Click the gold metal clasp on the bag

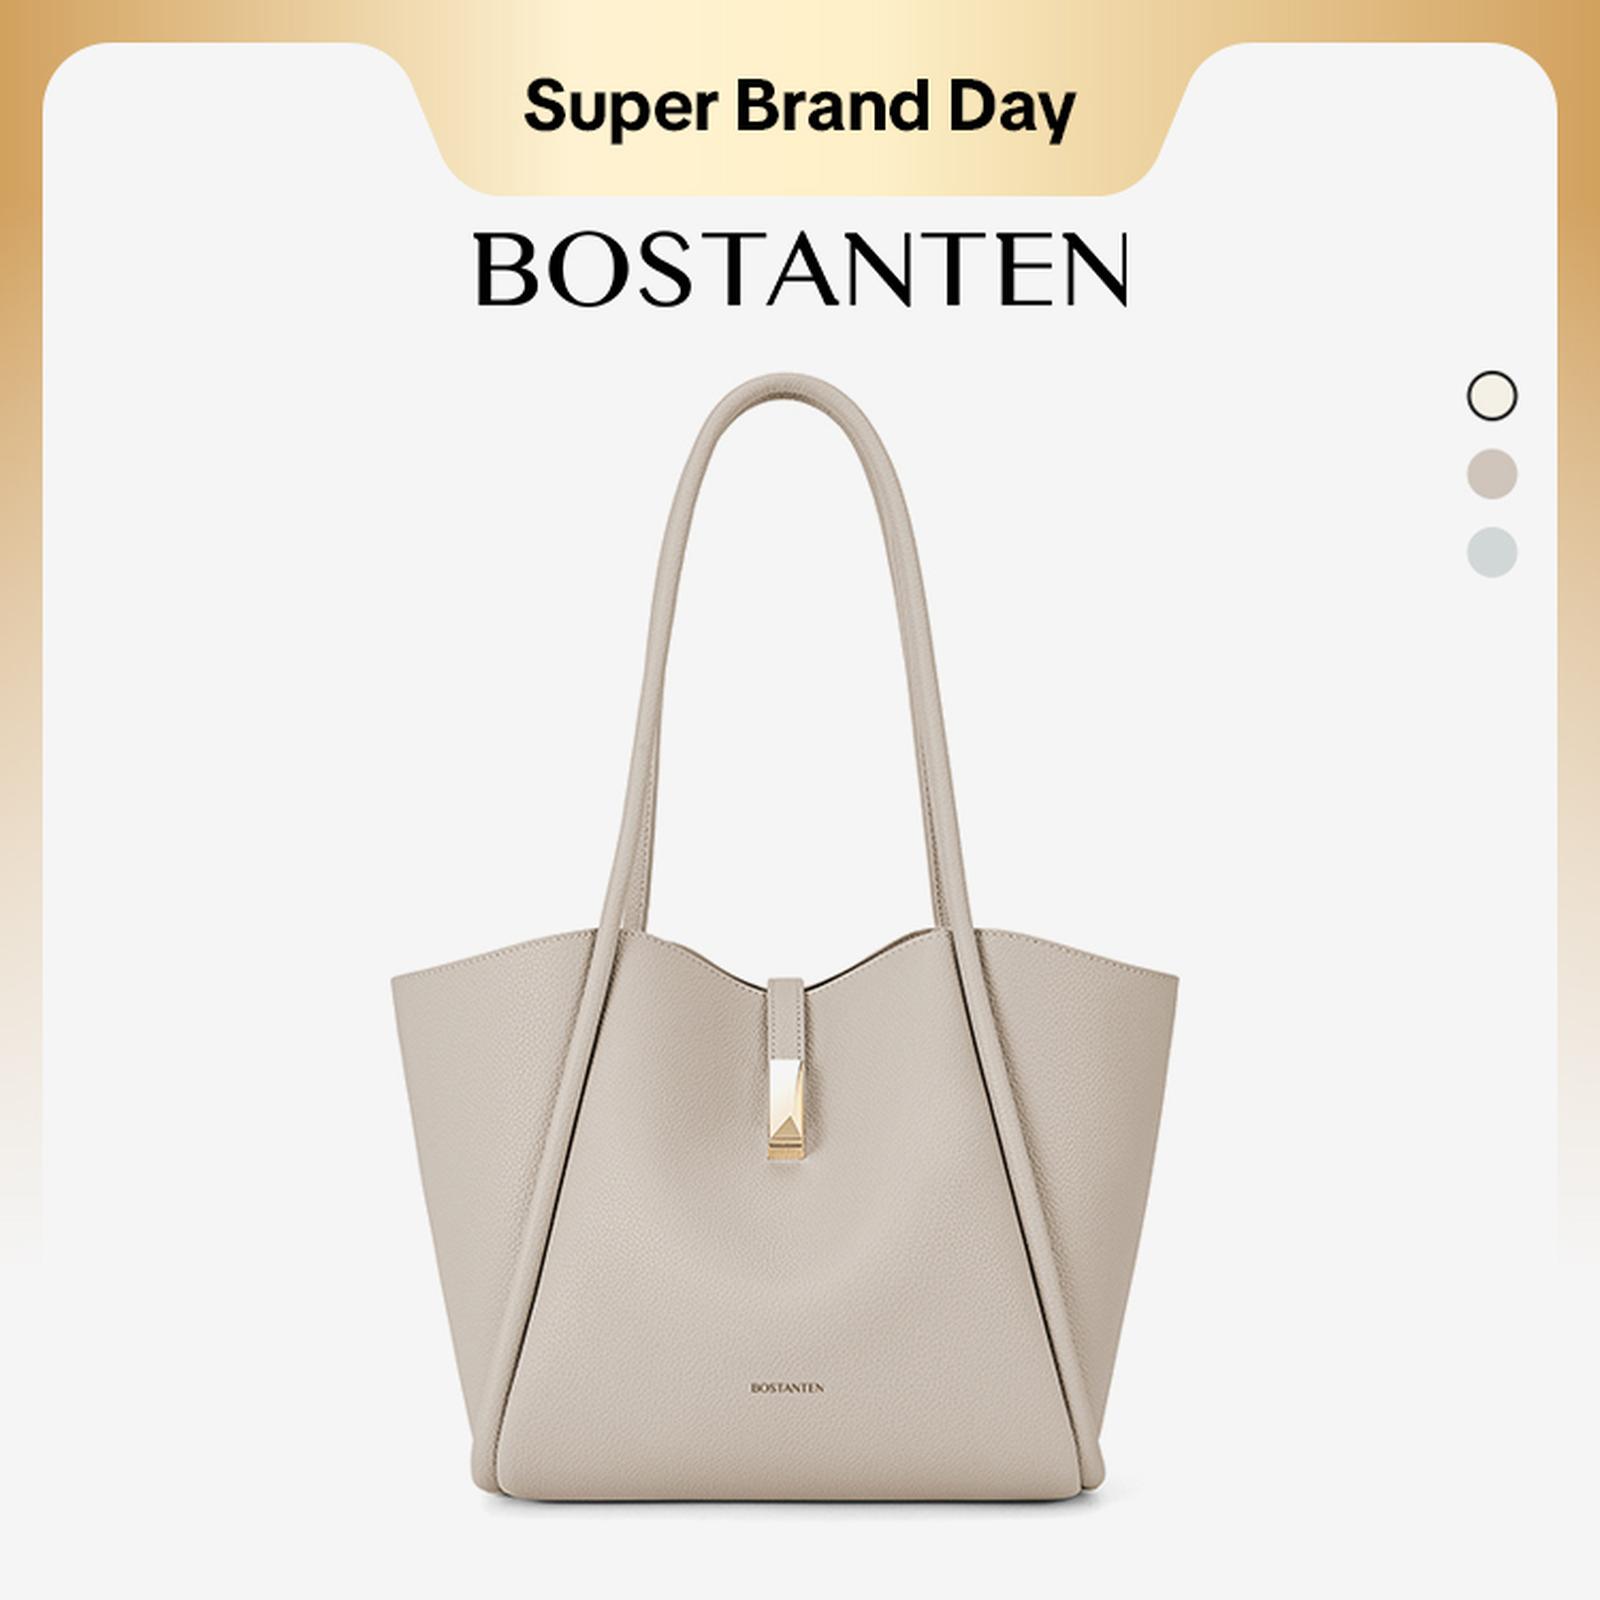pos(785,1110)
